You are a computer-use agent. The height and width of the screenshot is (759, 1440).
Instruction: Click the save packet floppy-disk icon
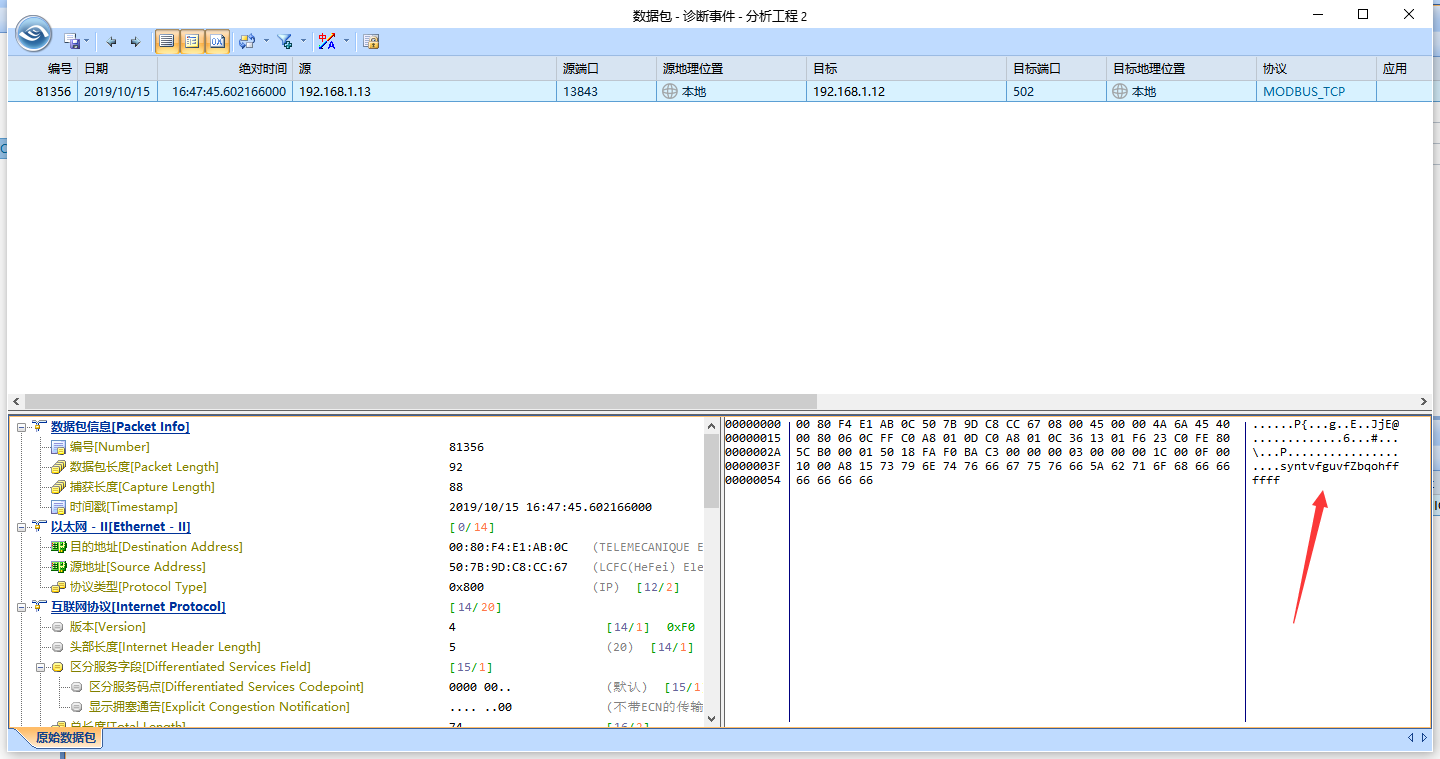(x=72, y=41)
